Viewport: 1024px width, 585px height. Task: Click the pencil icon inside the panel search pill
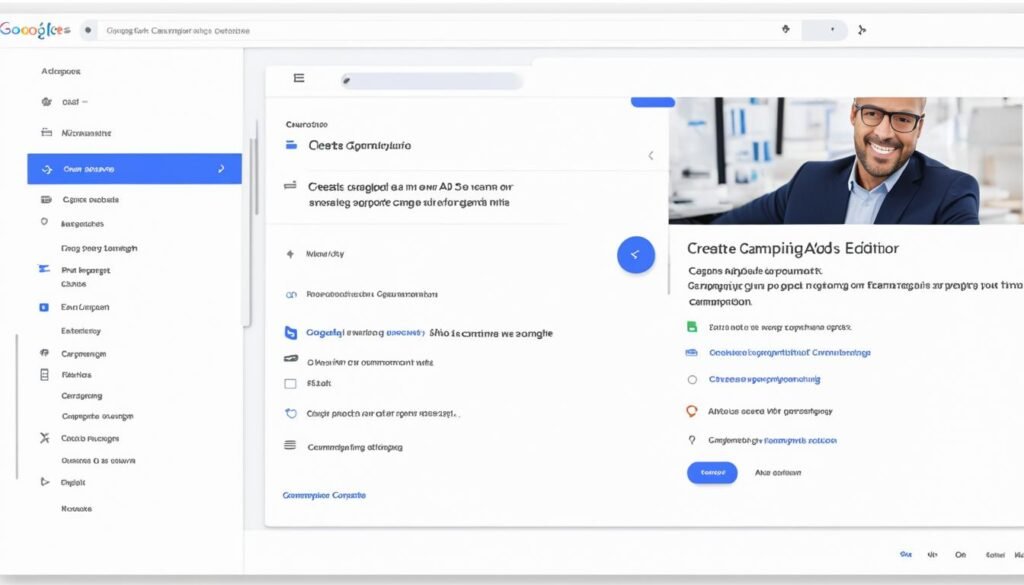point(347,81)
